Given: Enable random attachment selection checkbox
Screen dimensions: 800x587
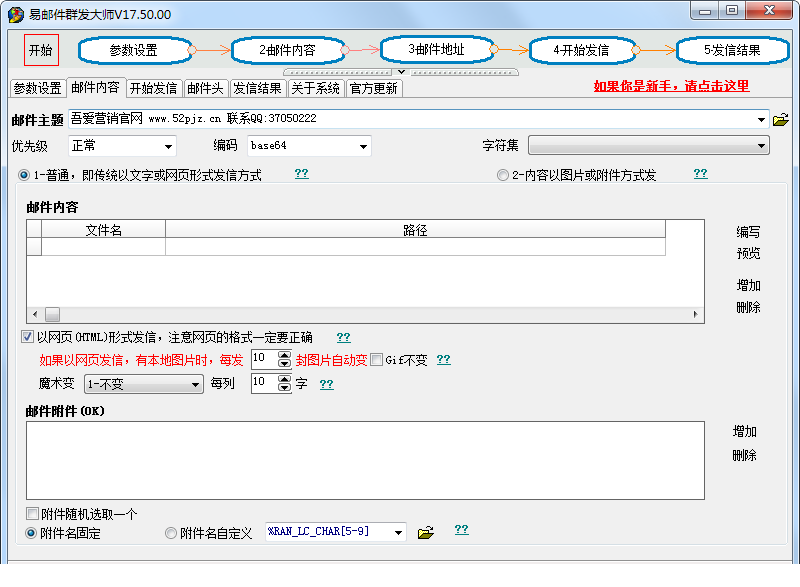Looking at the screenshot, I should pos(32,513).
